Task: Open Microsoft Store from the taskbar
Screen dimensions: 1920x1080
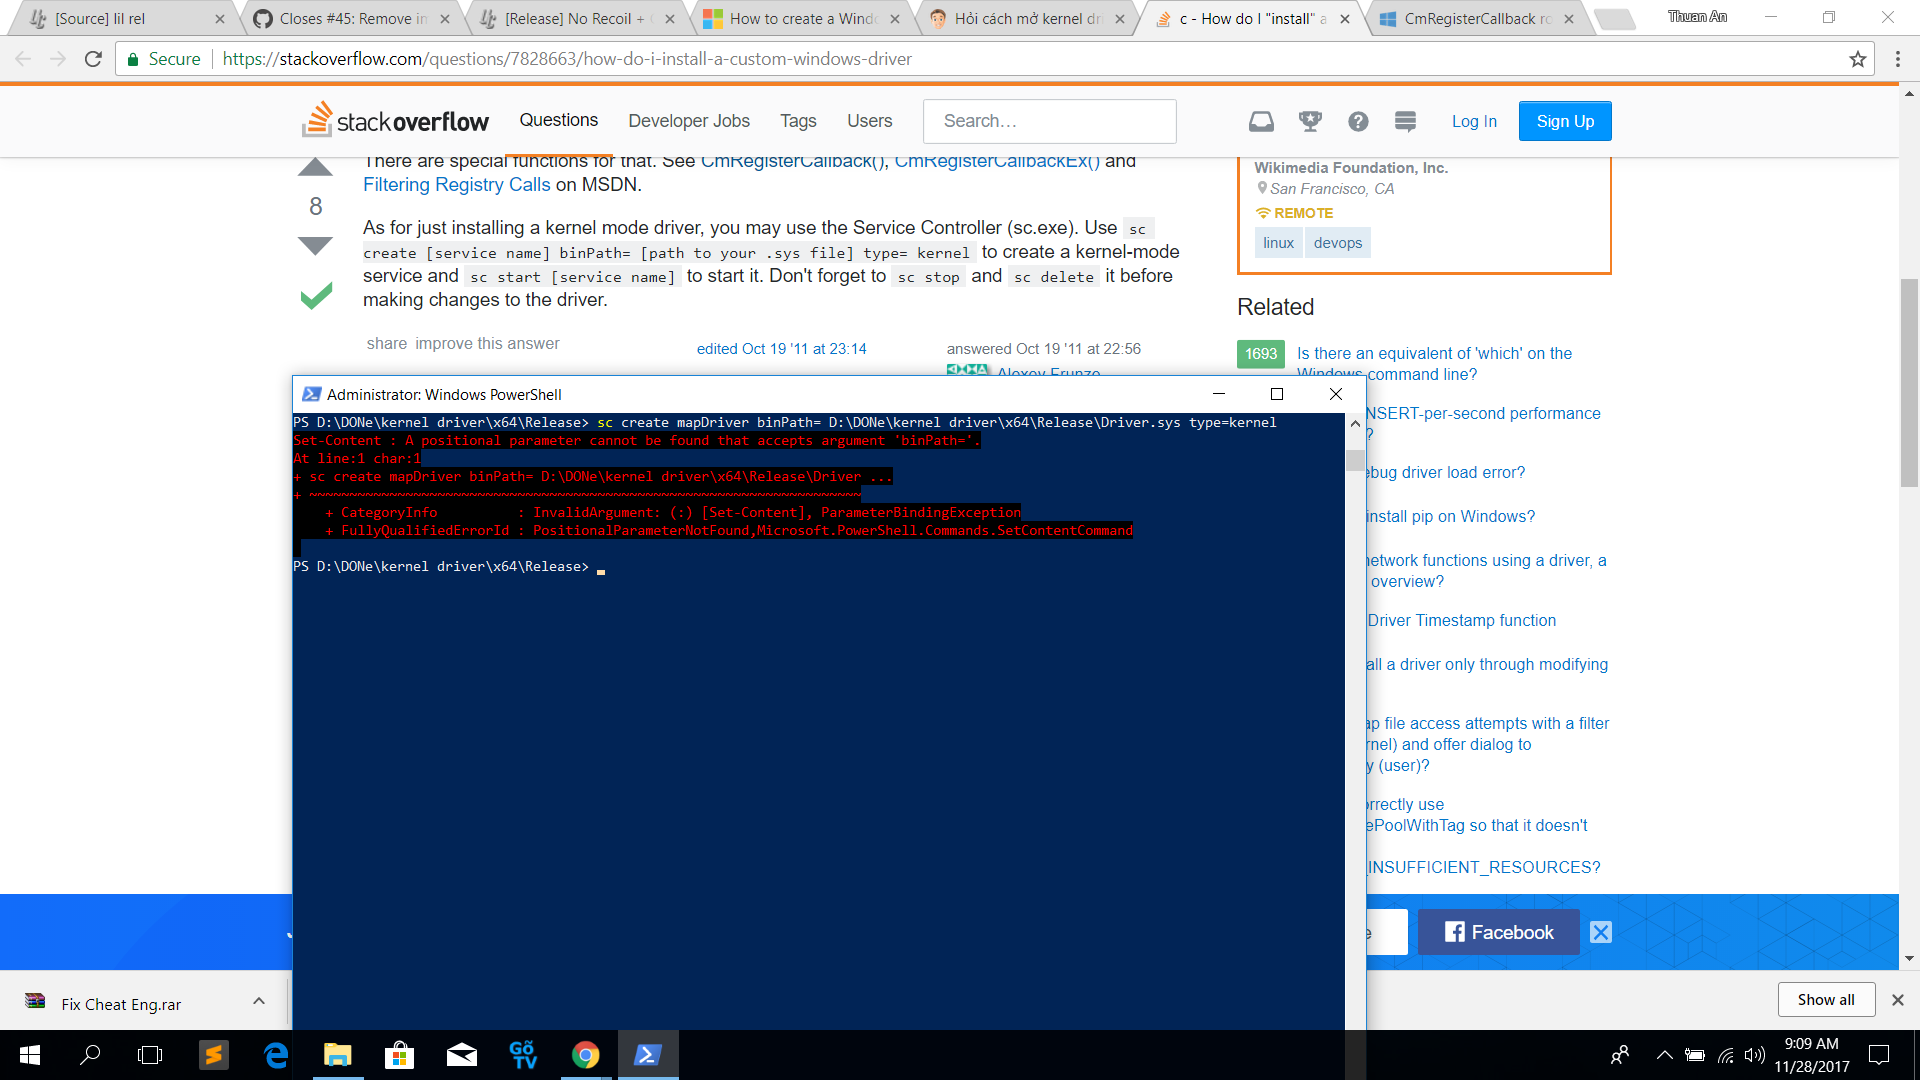Action: click(400, 1055)
